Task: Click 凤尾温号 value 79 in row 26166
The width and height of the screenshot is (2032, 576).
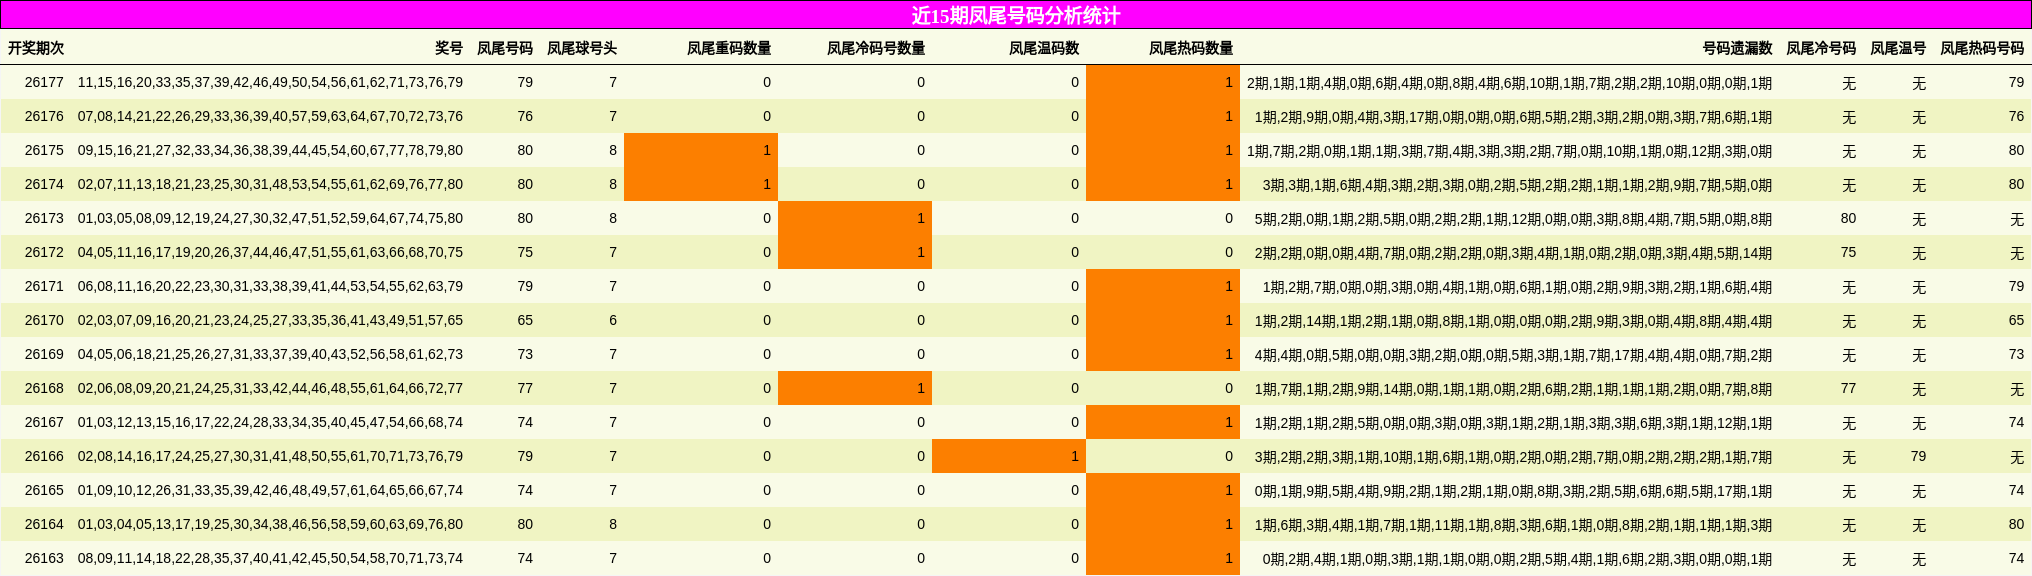Action: pos(1918,456)
